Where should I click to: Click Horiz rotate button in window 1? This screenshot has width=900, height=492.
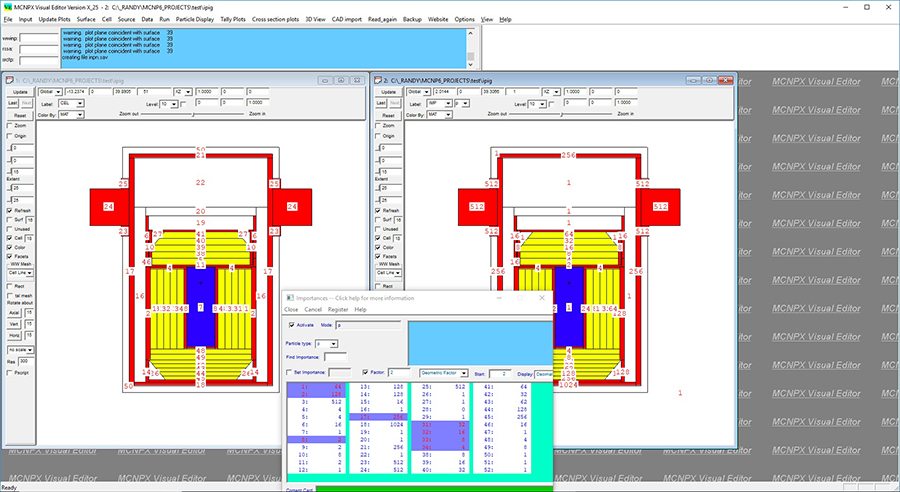click(14, 335)
